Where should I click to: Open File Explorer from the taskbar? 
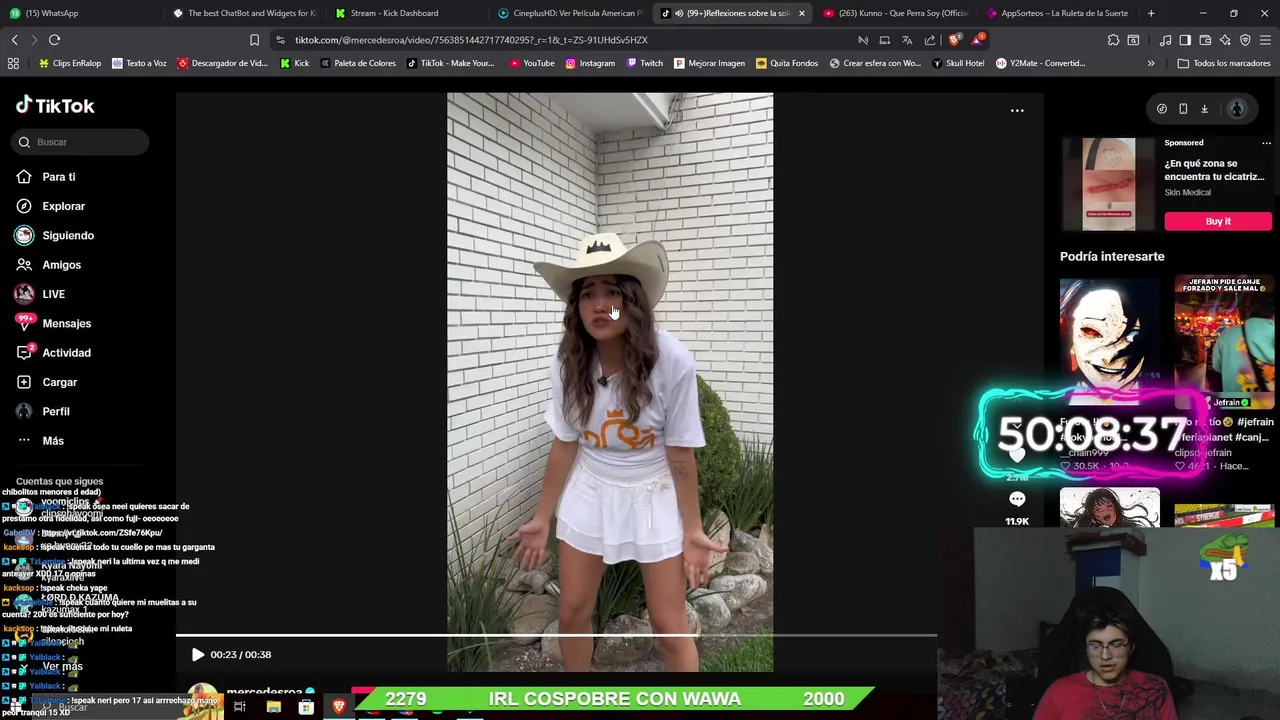[x=273, y=707]
